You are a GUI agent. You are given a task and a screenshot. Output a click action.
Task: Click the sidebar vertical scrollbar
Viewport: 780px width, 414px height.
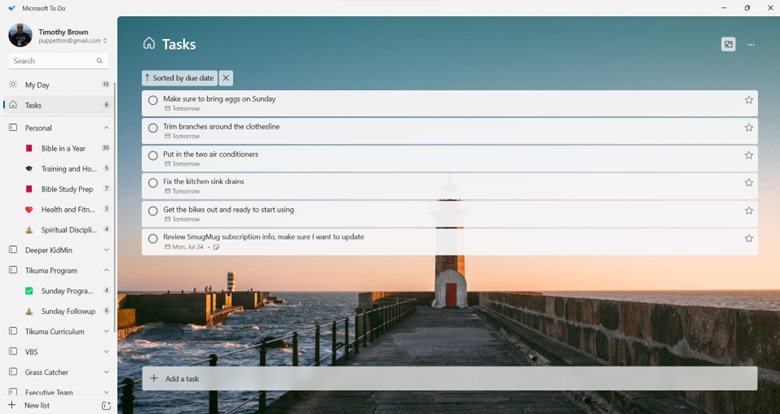click(115, 207)
